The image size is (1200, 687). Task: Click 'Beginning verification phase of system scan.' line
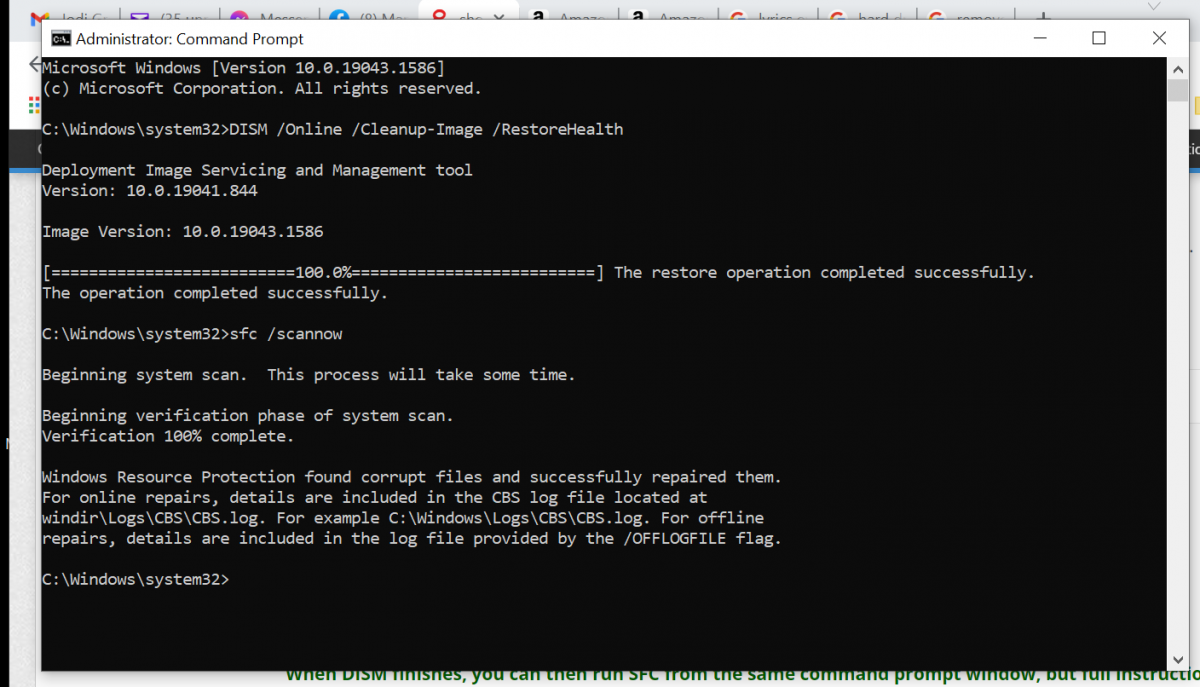247,416
